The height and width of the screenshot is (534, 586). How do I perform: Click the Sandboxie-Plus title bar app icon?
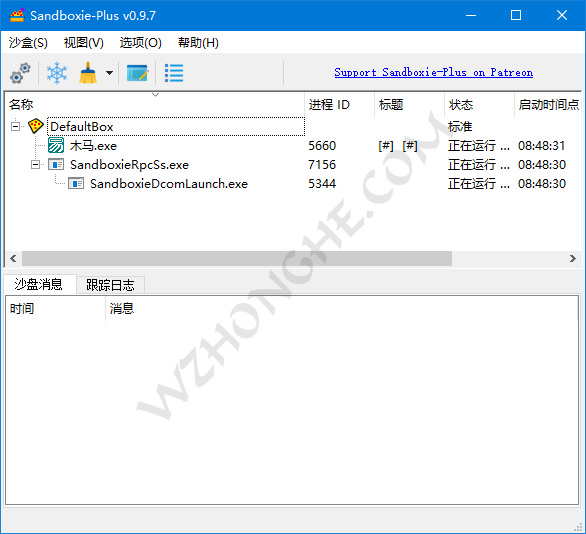pyautogui.click(x=17, y=15)
